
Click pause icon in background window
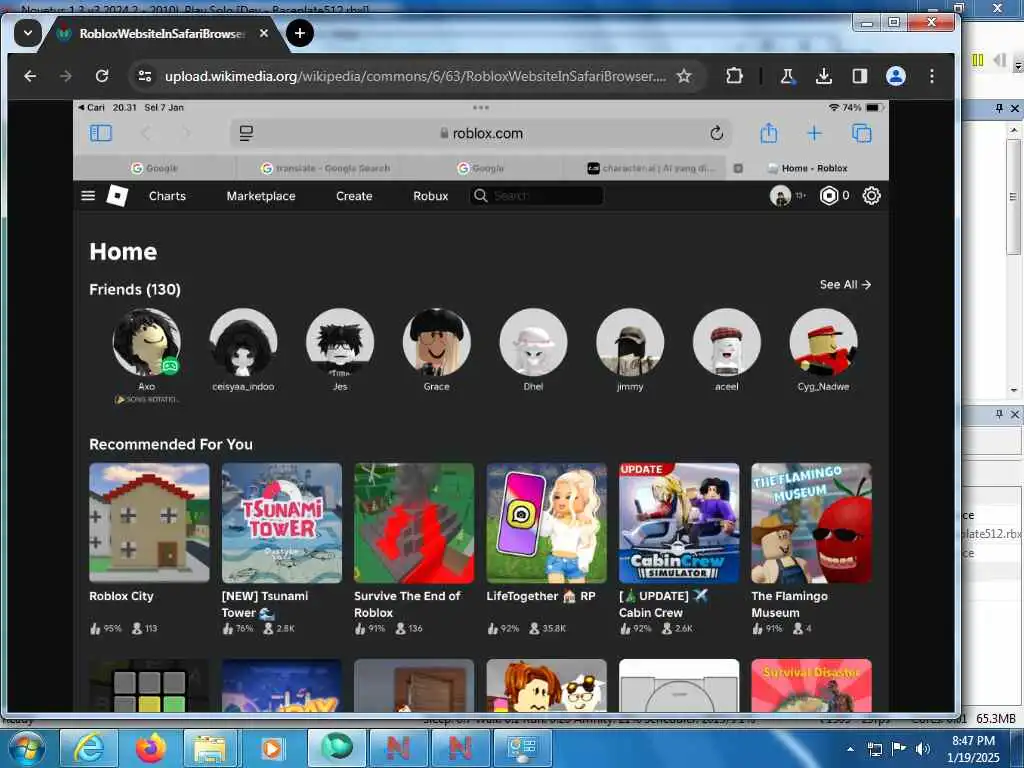[x=978, y=60]
